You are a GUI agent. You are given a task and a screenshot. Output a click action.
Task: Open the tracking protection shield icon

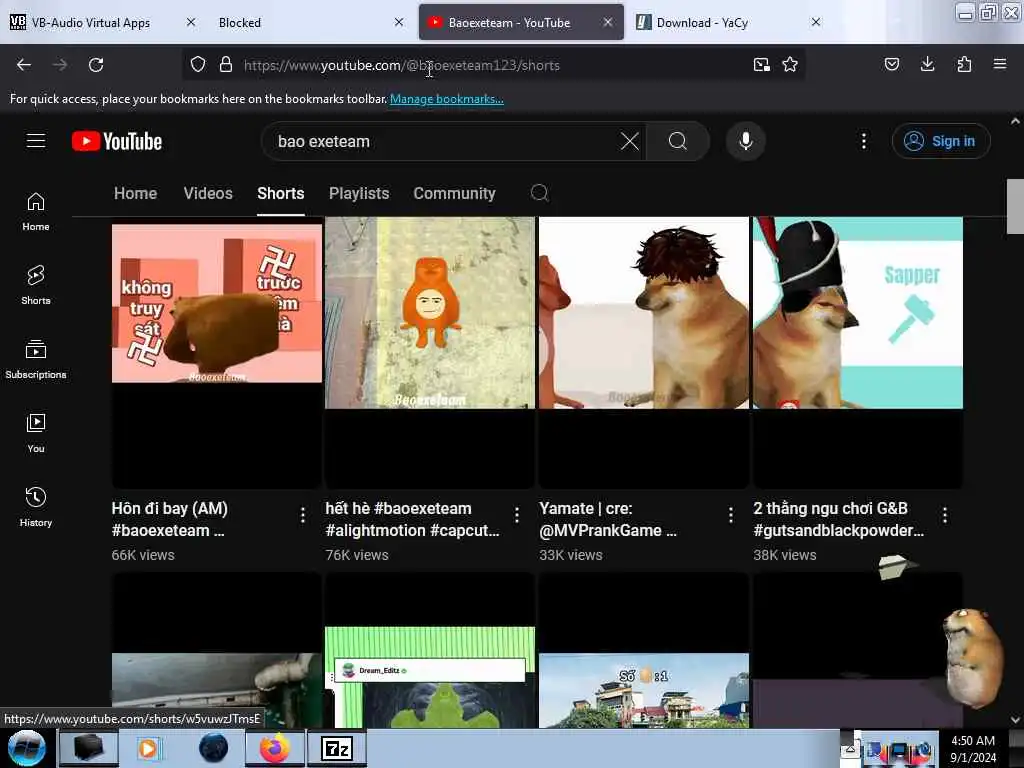(x=198, y=65)
